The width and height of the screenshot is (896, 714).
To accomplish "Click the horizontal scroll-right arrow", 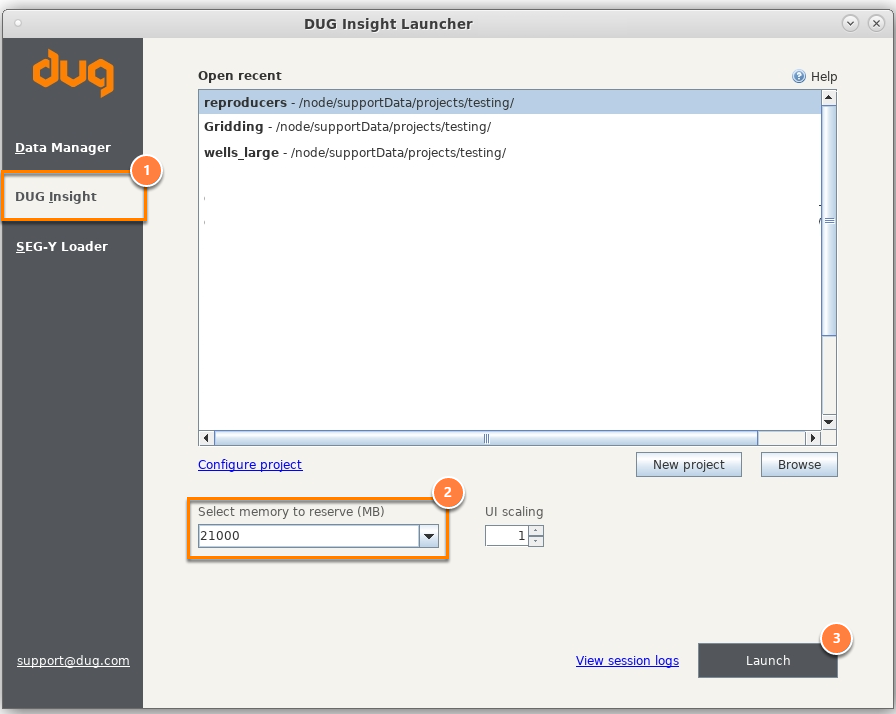I will coord(813,438).
